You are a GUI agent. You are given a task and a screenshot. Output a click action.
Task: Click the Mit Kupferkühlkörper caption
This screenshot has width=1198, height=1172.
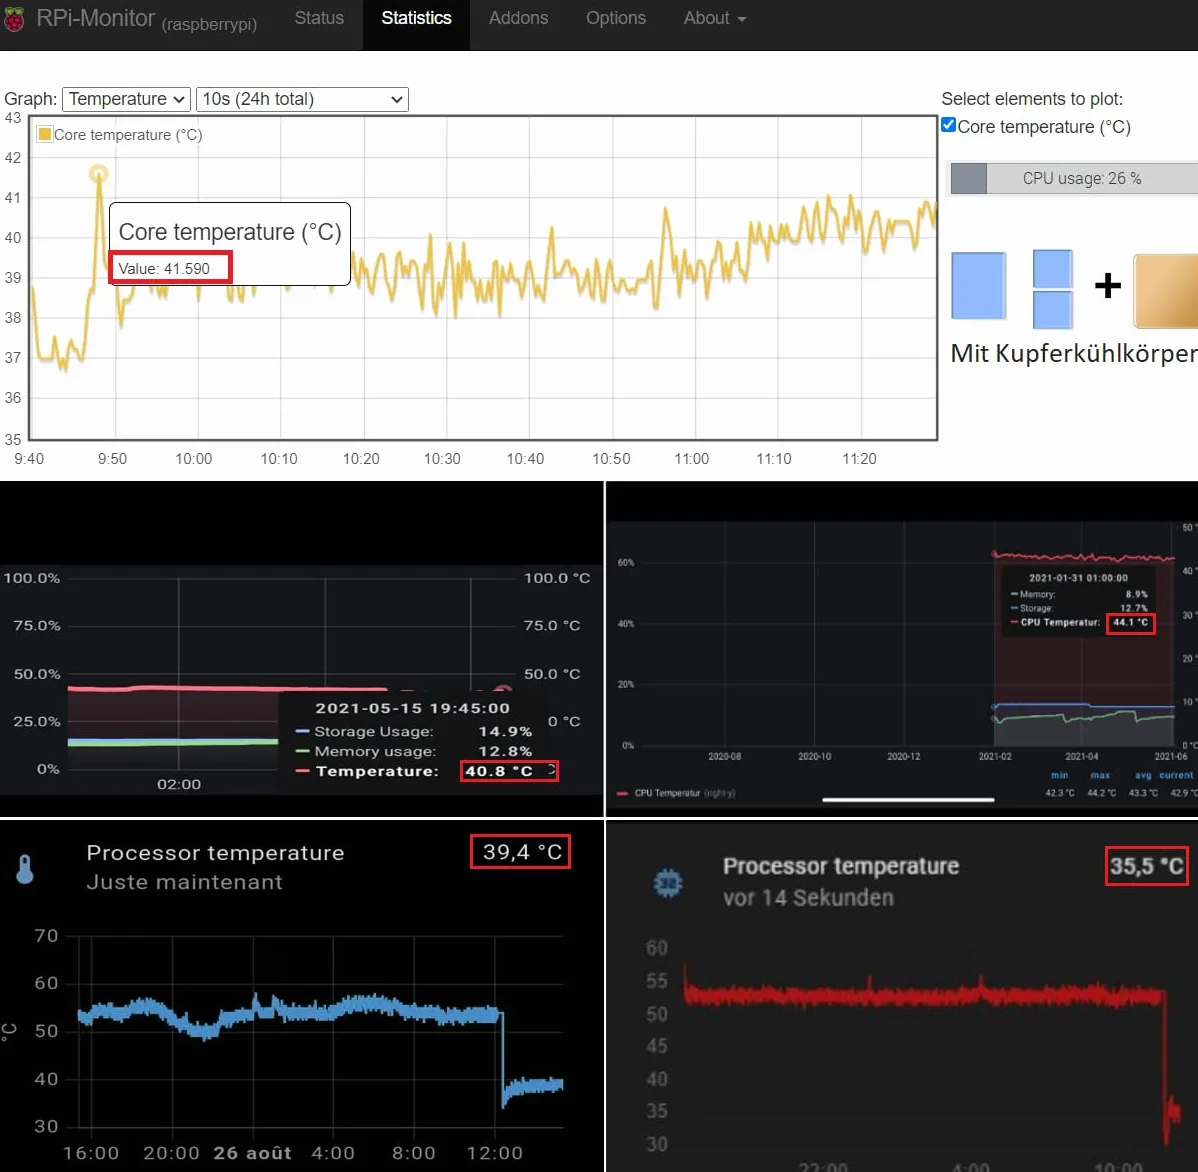(x=1074, y=353)
